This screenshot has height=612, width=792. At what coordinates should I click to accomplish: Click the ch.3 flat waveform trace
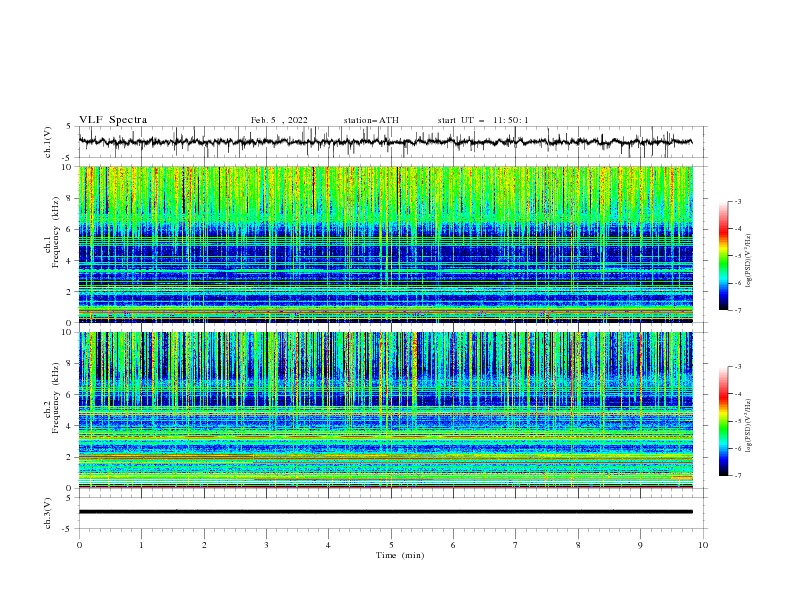point(385,512)
